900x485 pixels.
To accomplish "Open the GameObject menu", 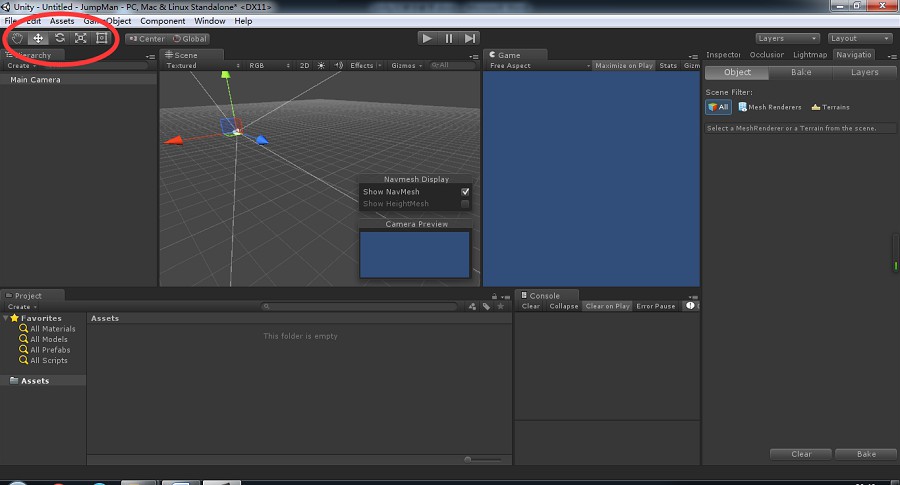I will [x=107, y=21].
